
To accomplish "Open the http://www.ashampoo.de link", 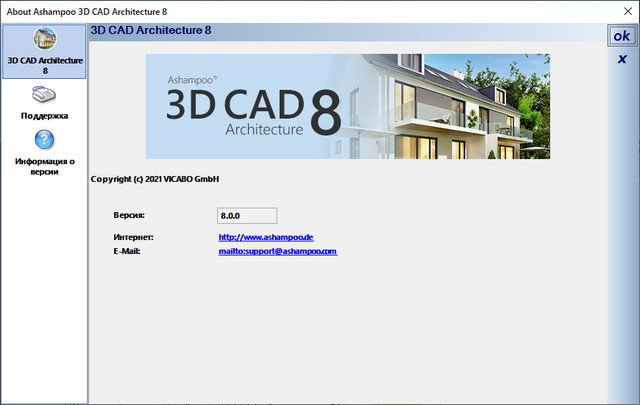I will click(266, 237).
